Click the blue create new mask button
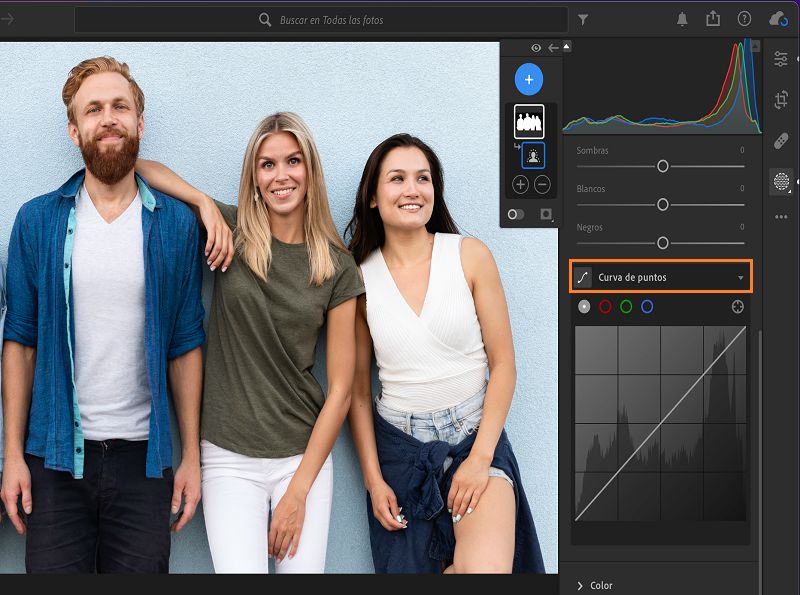 pyautogui.click(x=529, y=79)
